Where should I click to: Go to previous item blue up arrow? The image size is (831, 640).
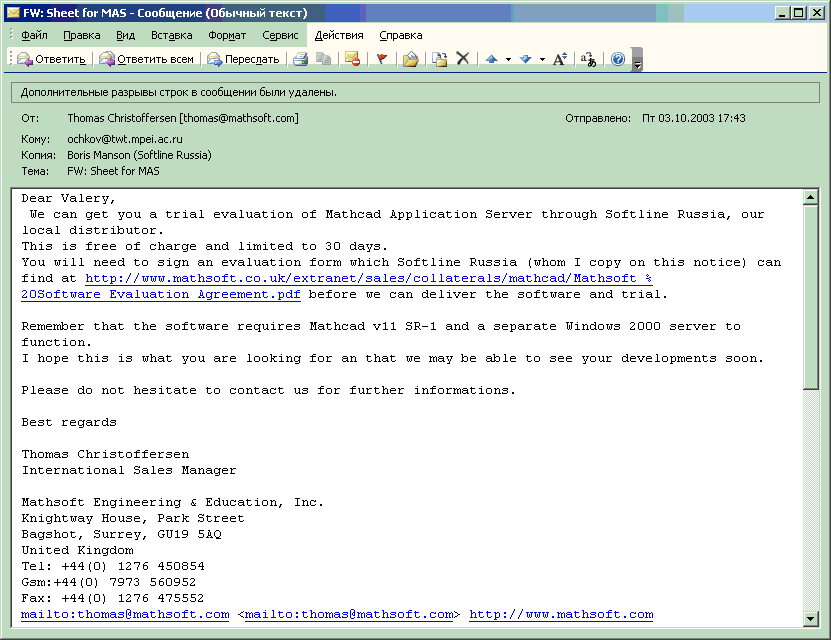point(491,59)
